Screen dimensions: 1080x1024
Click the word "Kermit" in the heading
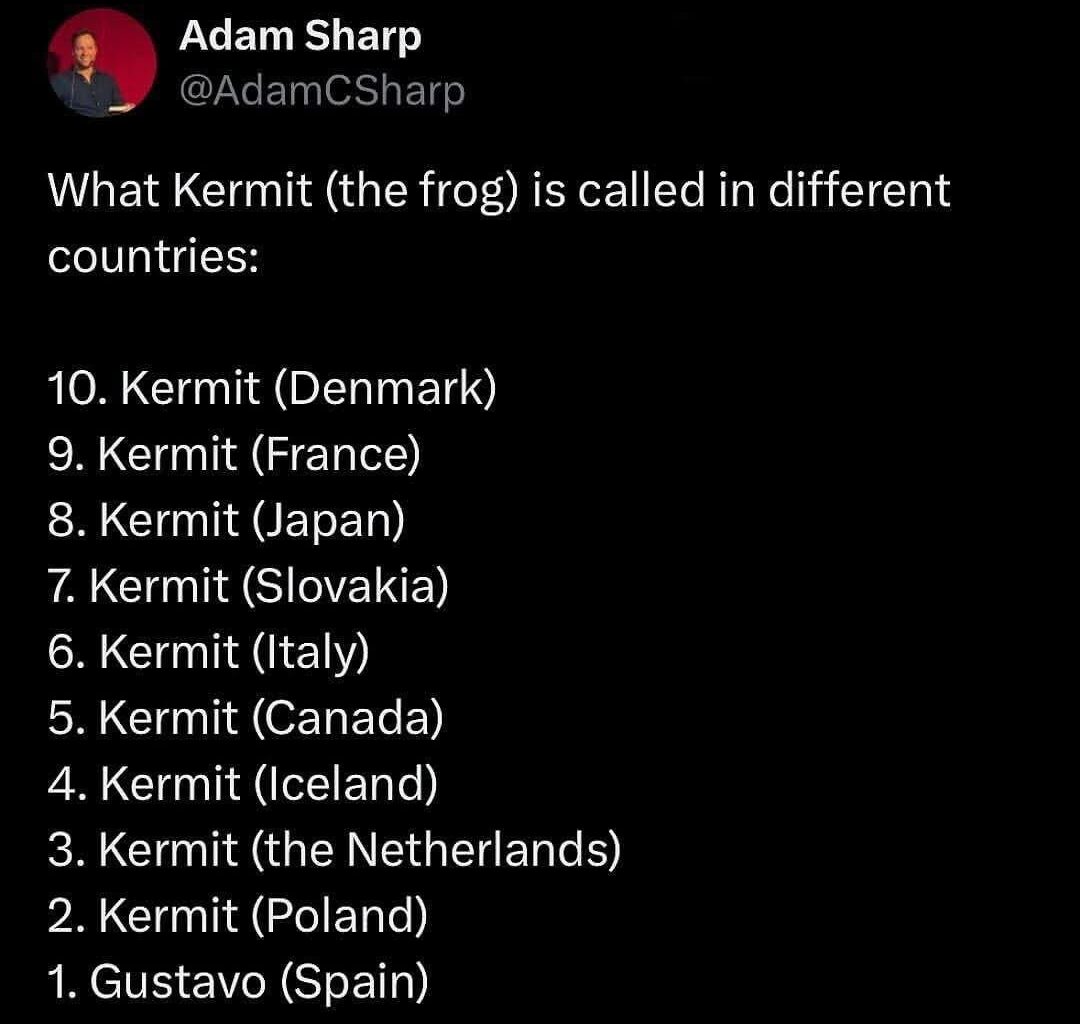pyautogui.click(x=241, y=188)
